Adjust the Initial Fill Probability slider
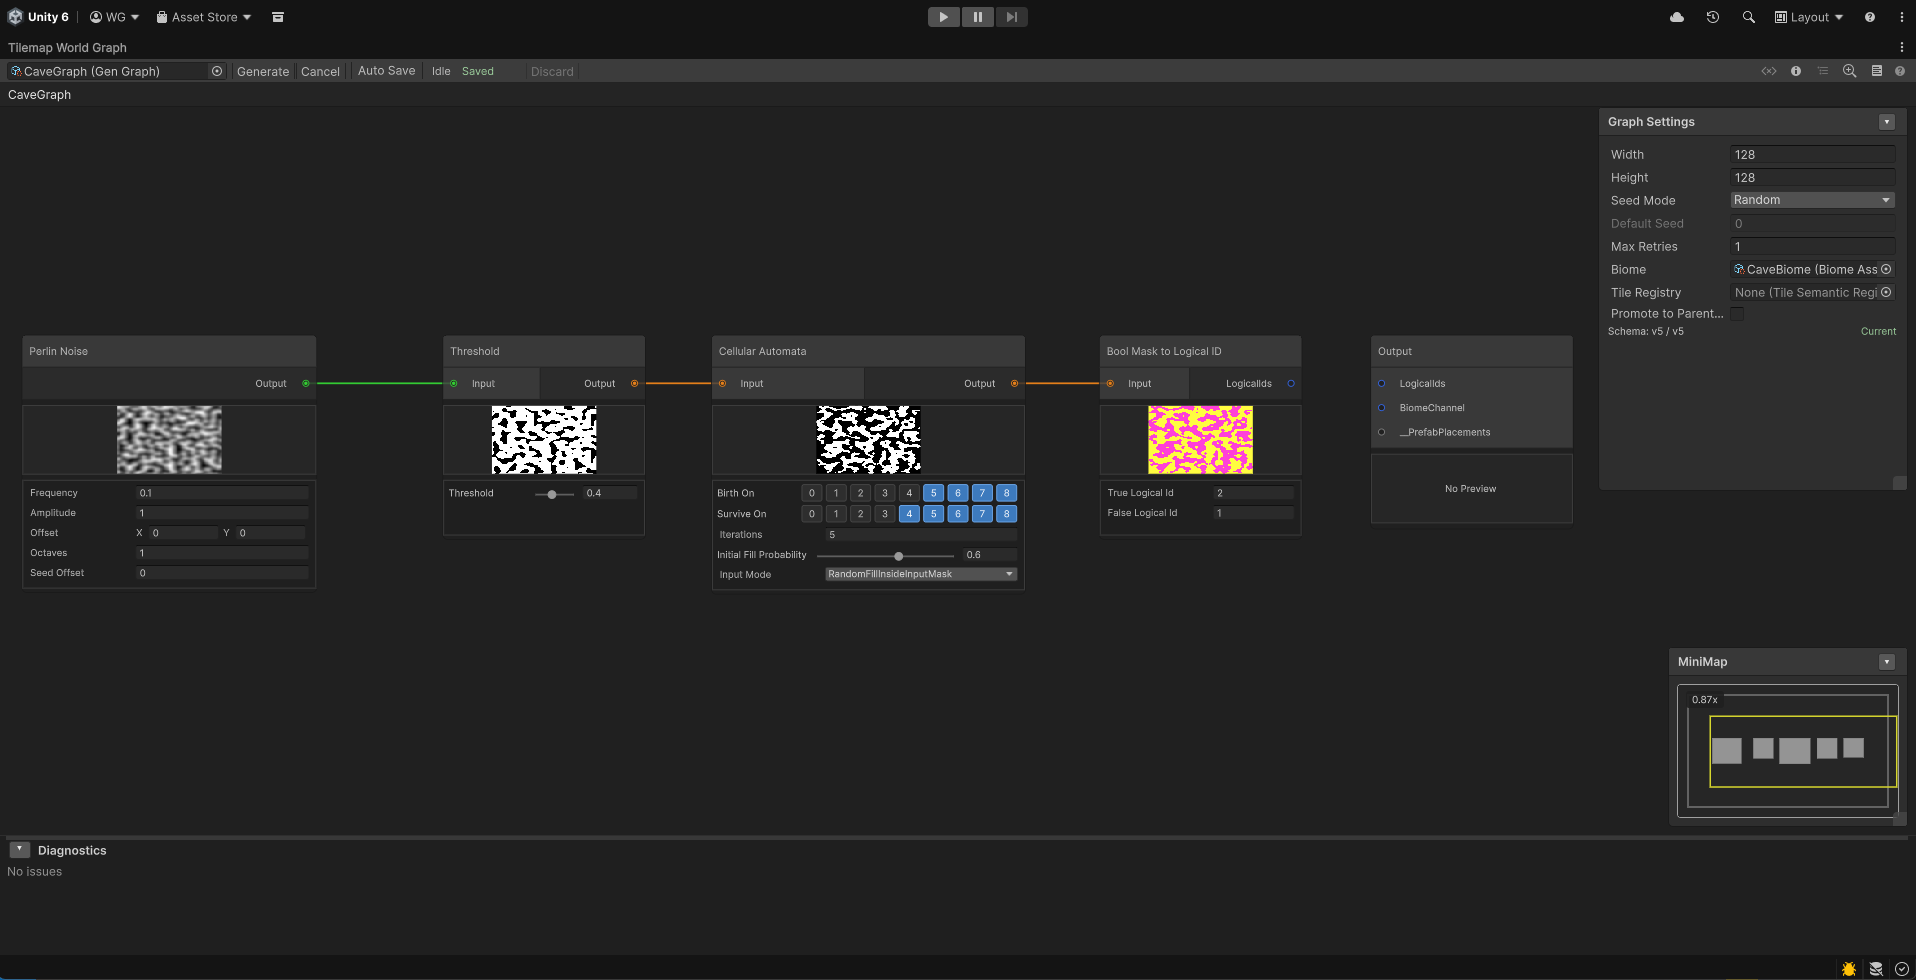 pyautogui.click(x=886, y=556)
